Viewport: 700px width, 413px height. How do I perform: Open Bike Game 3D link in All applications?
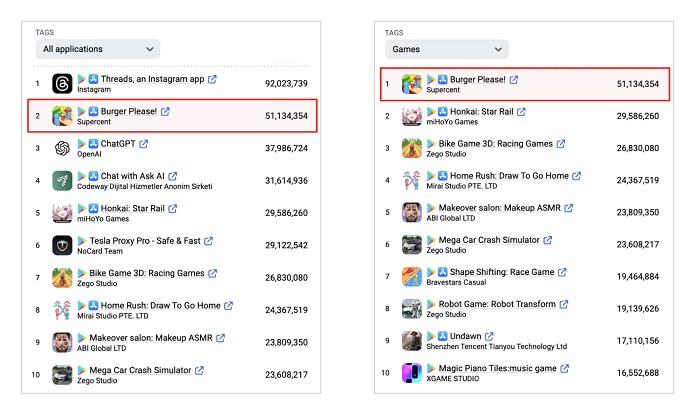147,273
